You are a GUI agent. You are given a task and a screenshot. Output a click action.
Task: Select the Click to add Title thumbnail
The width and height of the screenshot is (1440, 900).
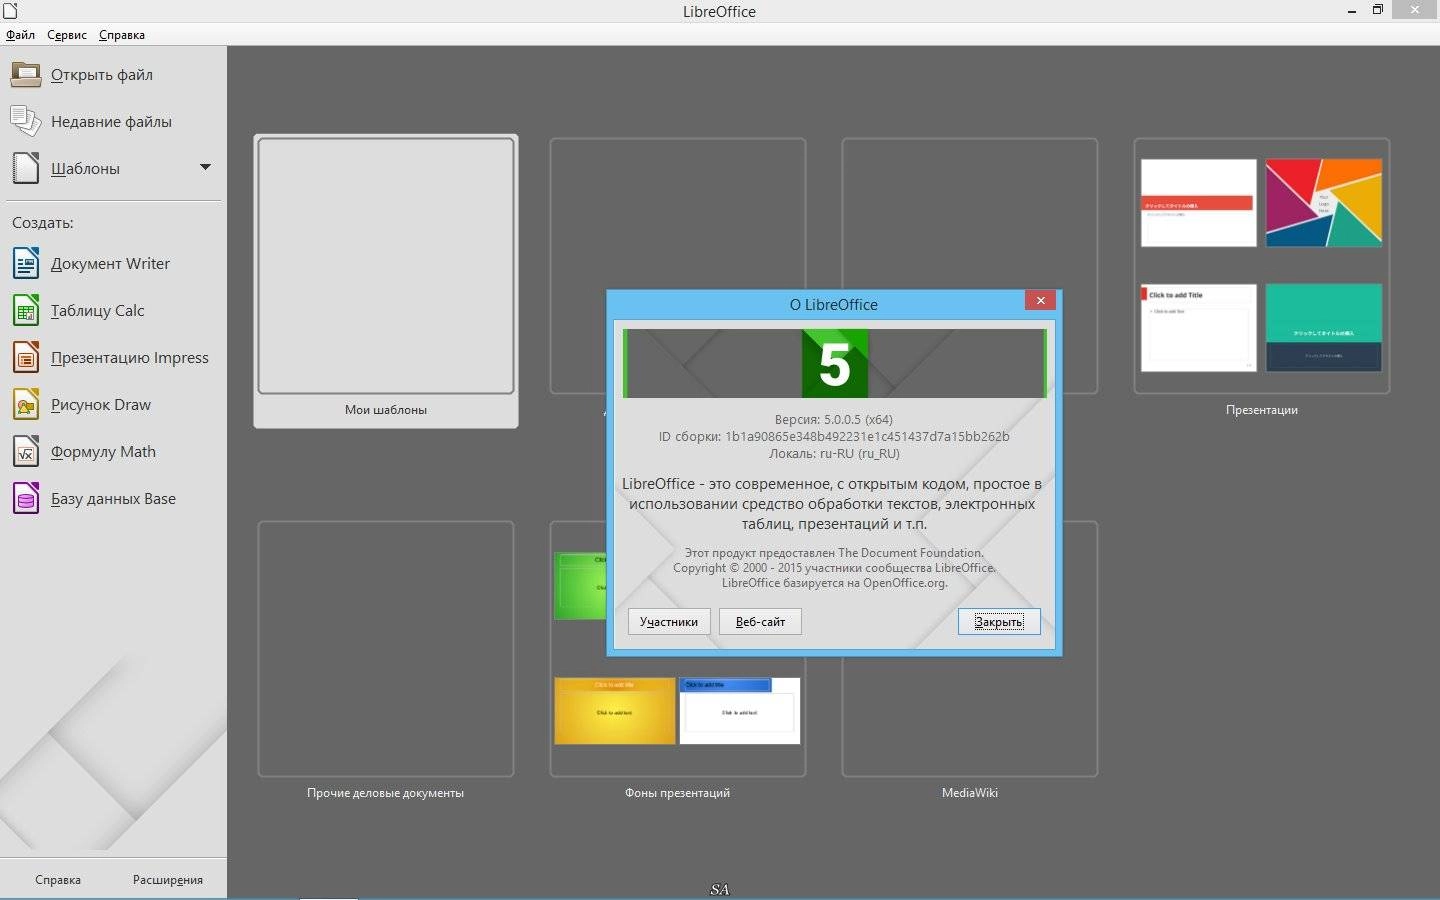point(1199,328)
